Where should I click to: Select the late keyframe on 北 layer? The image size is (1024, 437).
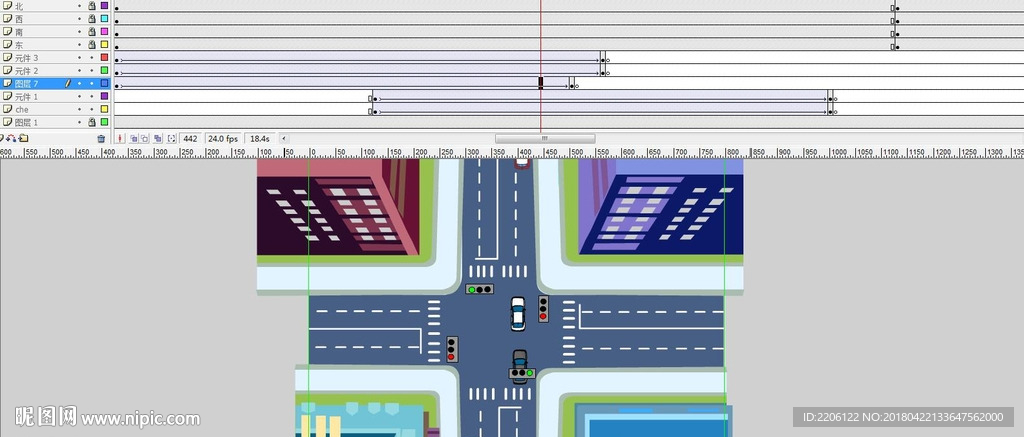897,6
